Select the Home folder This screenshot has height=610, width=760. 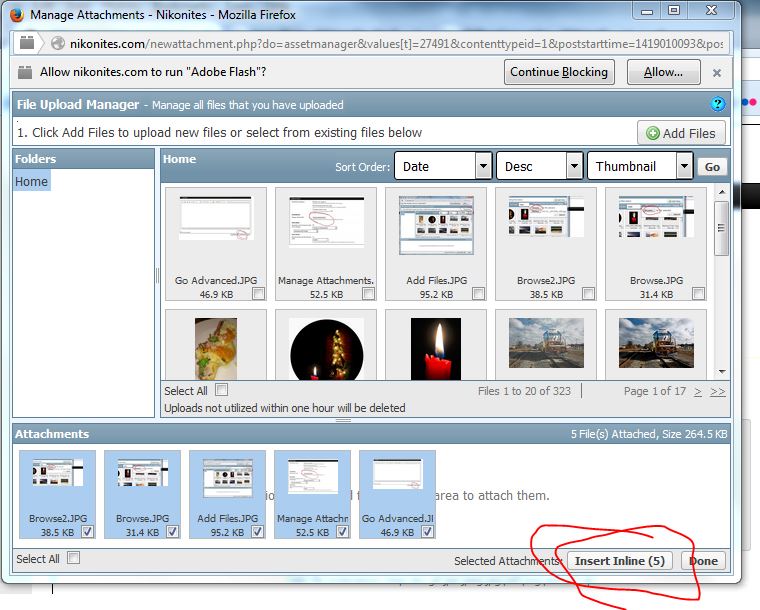tap(31, 182)
